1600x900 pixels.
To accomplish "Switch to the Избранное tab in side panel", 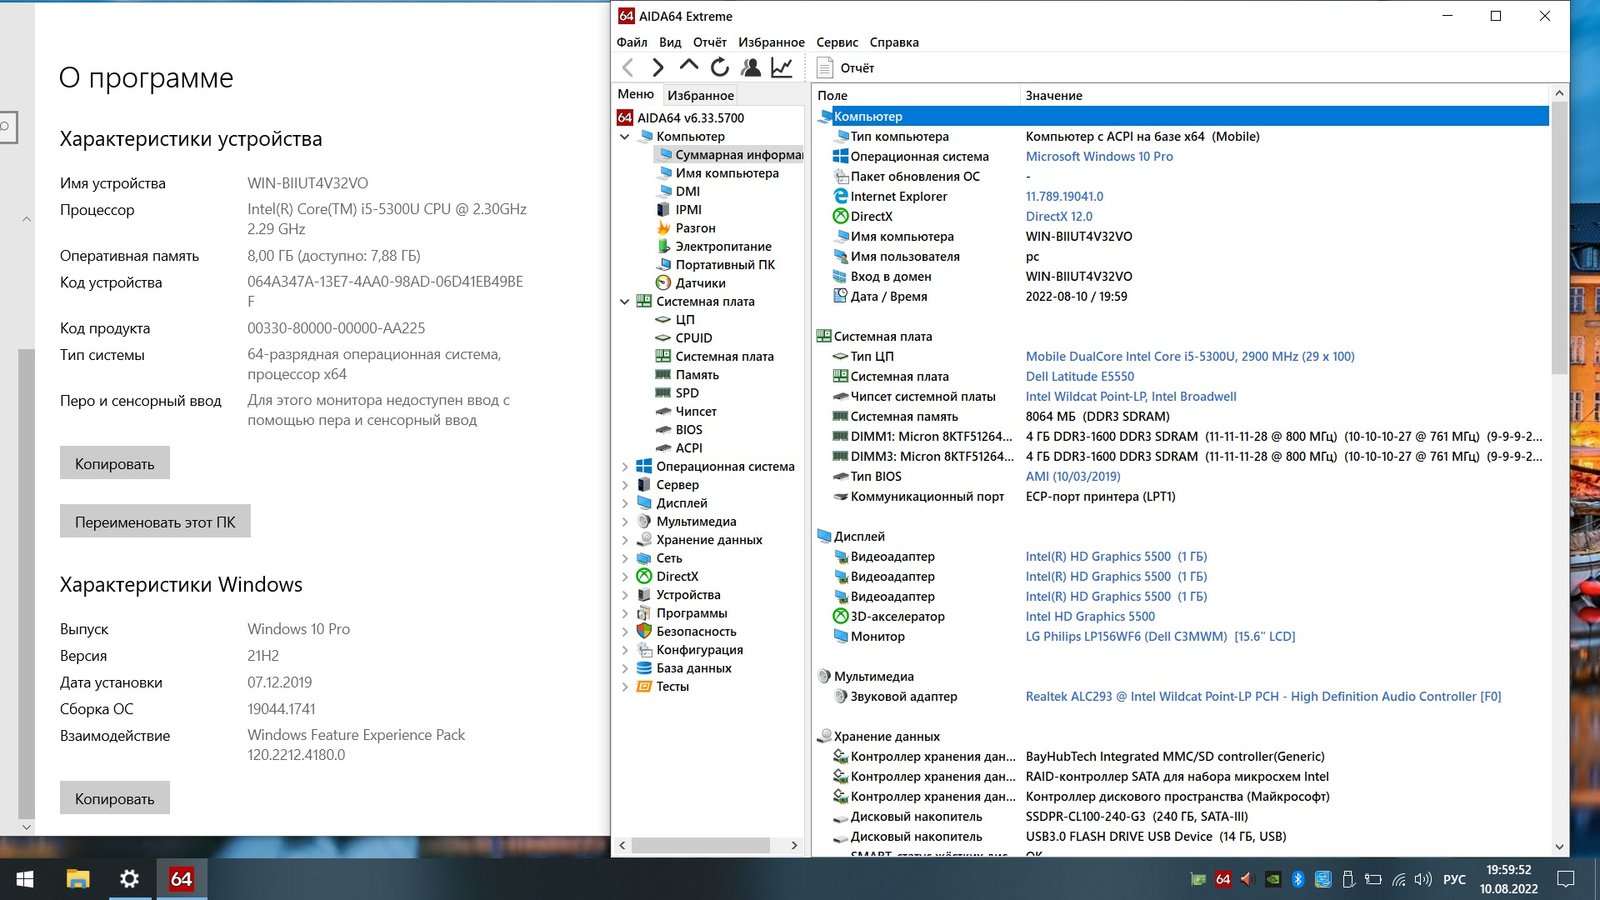I will [701, 95].
